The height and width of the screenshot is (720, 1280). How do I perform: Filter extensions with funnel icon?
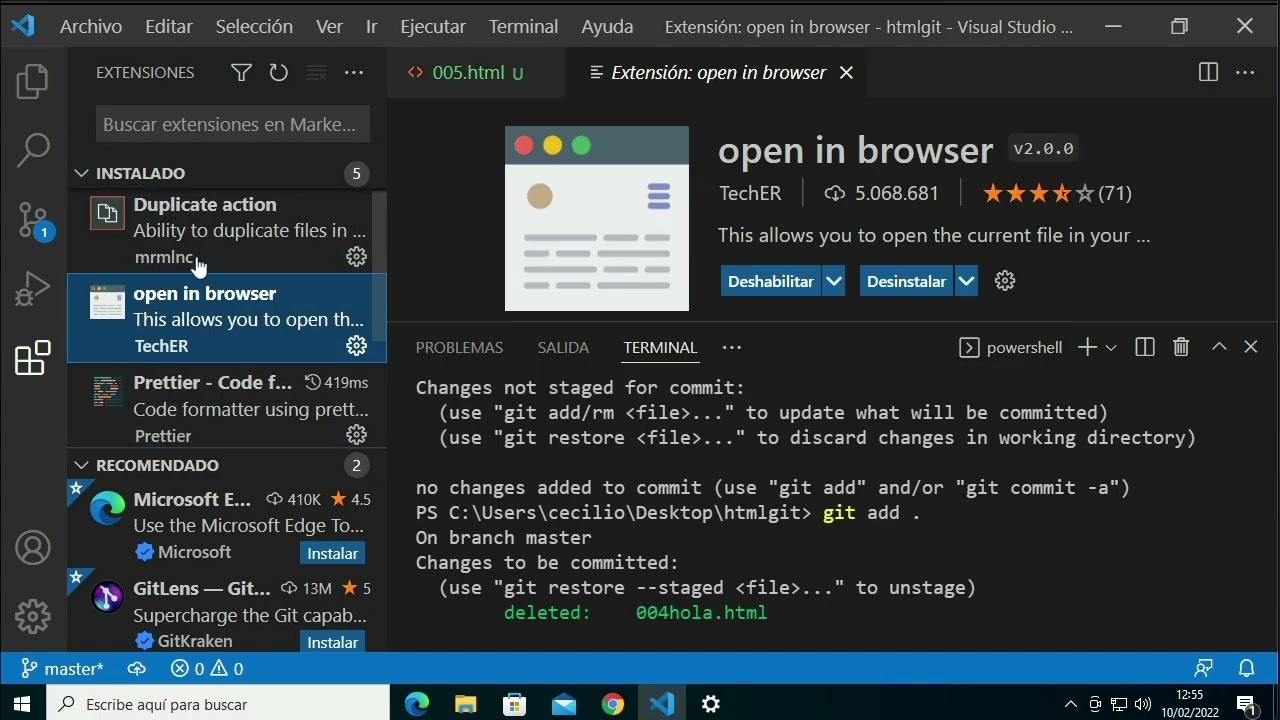[241, 73]
